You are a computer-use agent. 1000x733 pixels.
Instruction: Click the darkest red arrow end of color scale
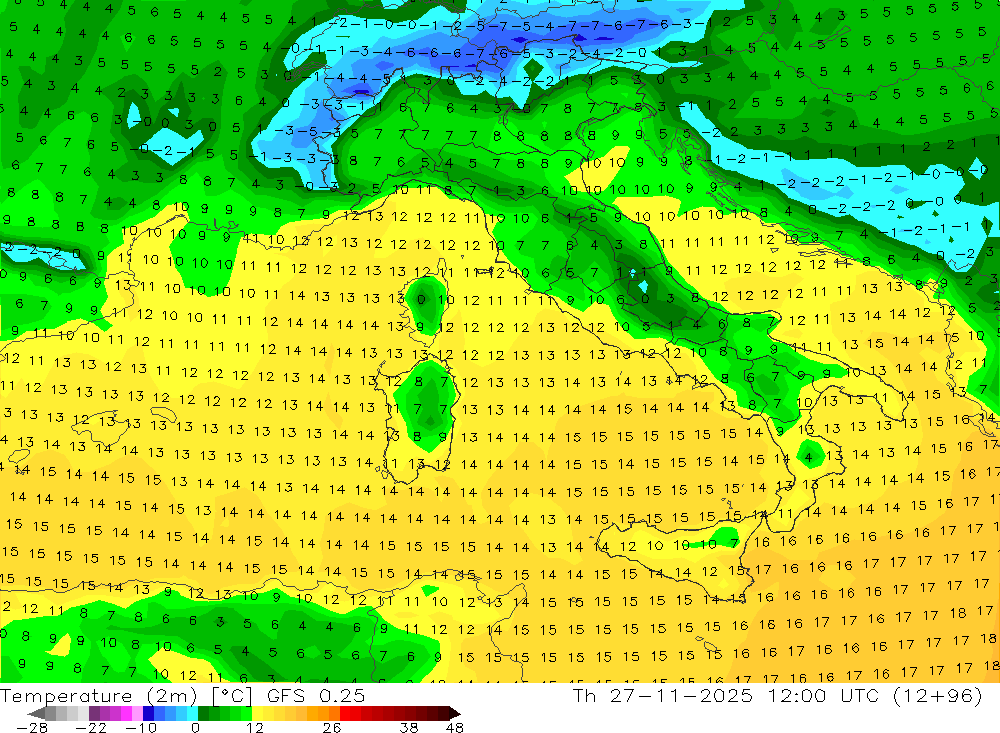(453, 713)
